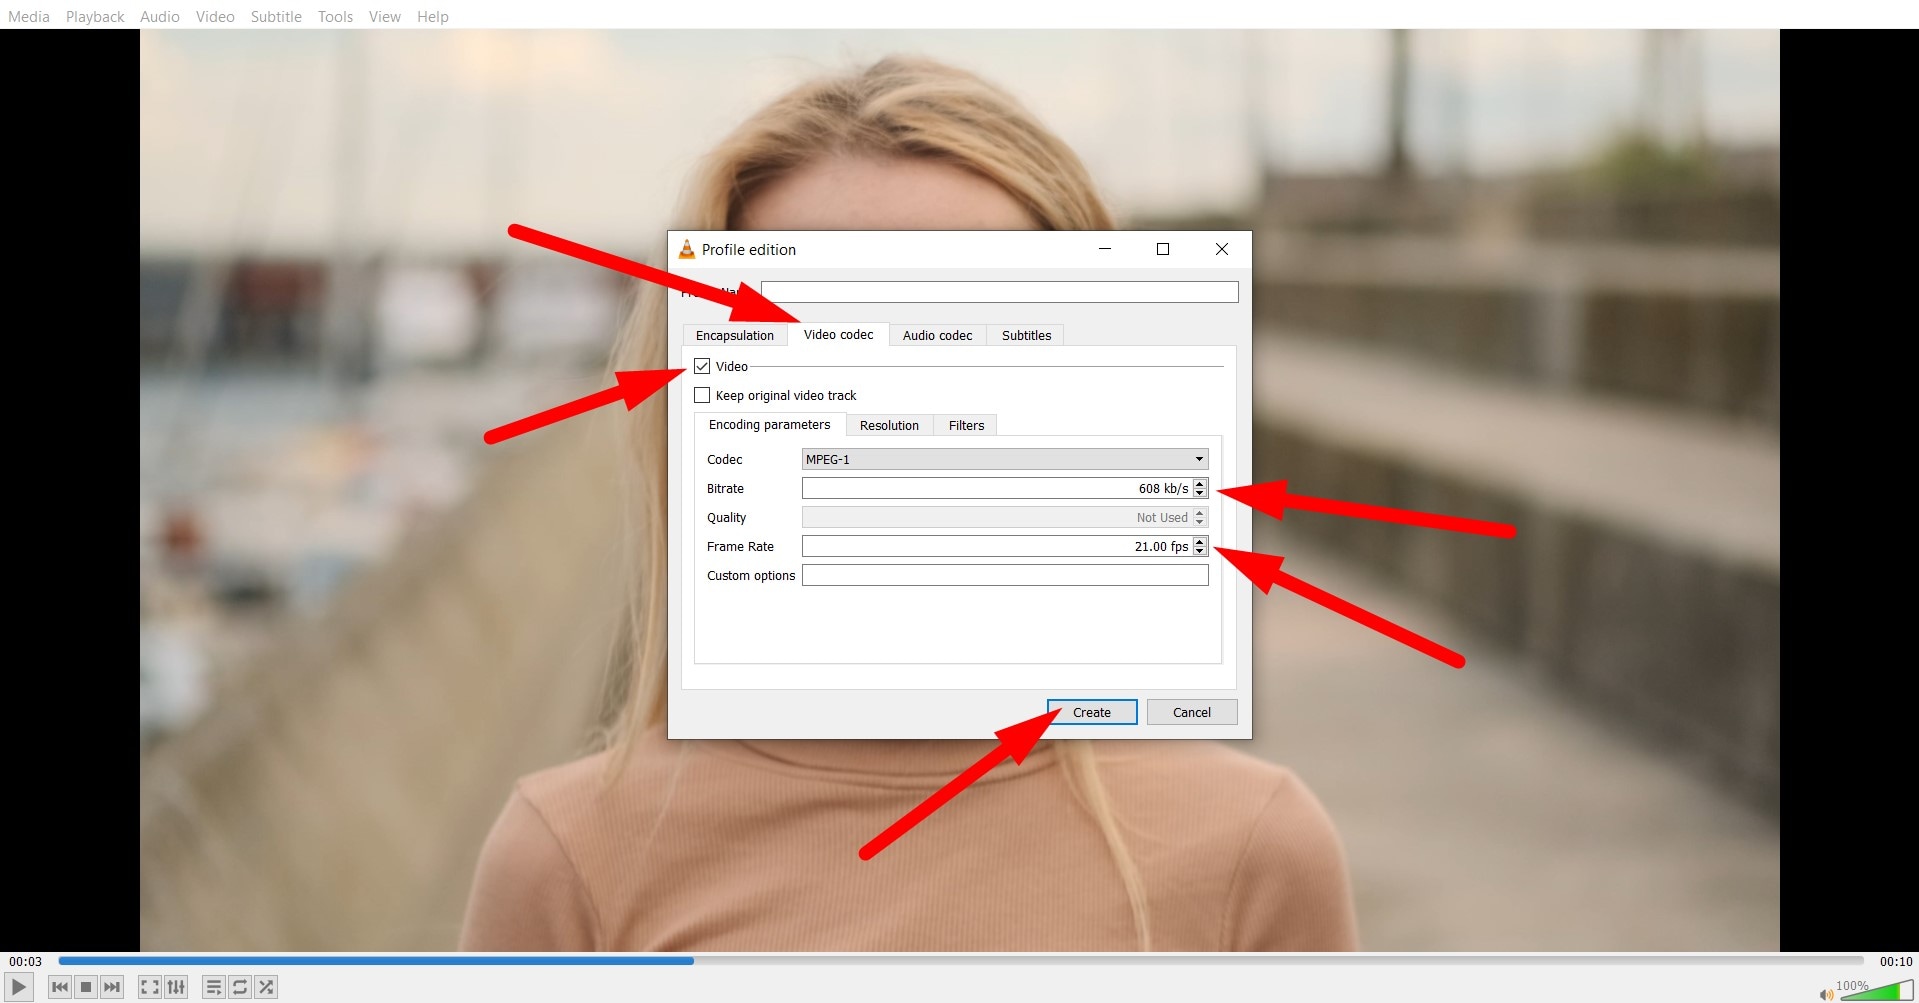Skip to the previous media track
1919x1003 pixels.
[x=60, y=987]
